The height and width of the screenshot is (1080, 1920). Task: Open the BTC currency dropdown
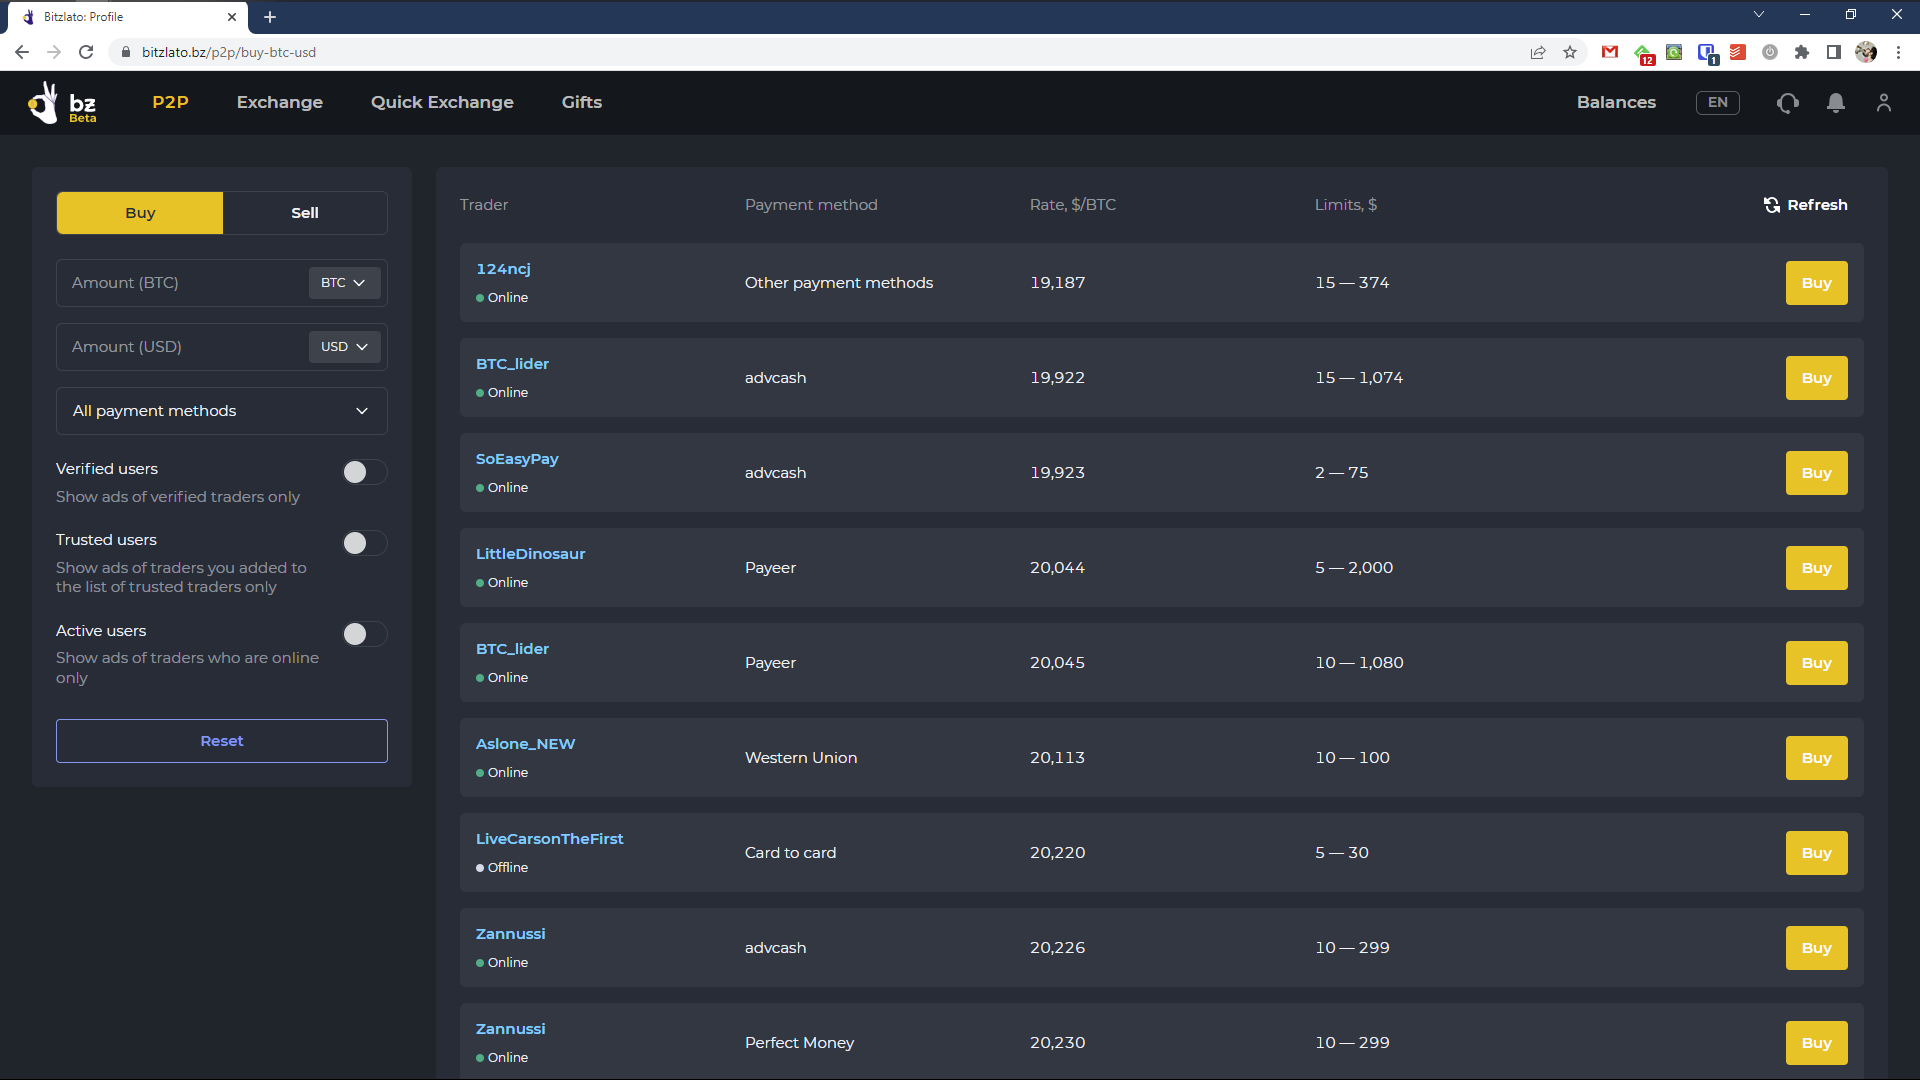point(343,283)
